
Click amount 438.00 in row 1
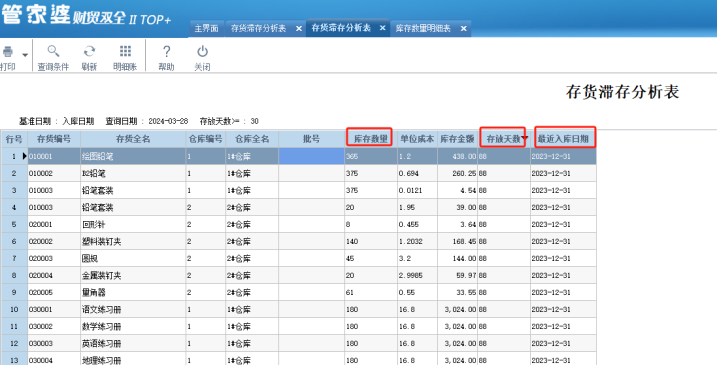tap(457, 156)
